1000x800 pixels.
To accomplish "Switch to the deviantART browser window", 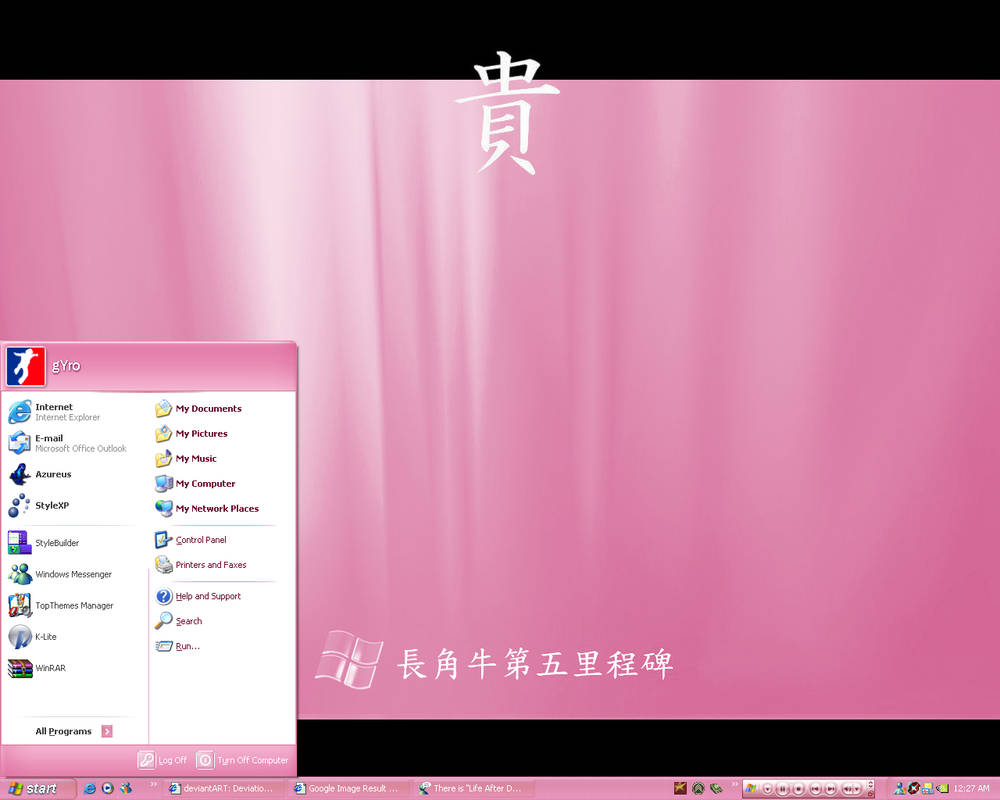I will [x=225, y=788].
